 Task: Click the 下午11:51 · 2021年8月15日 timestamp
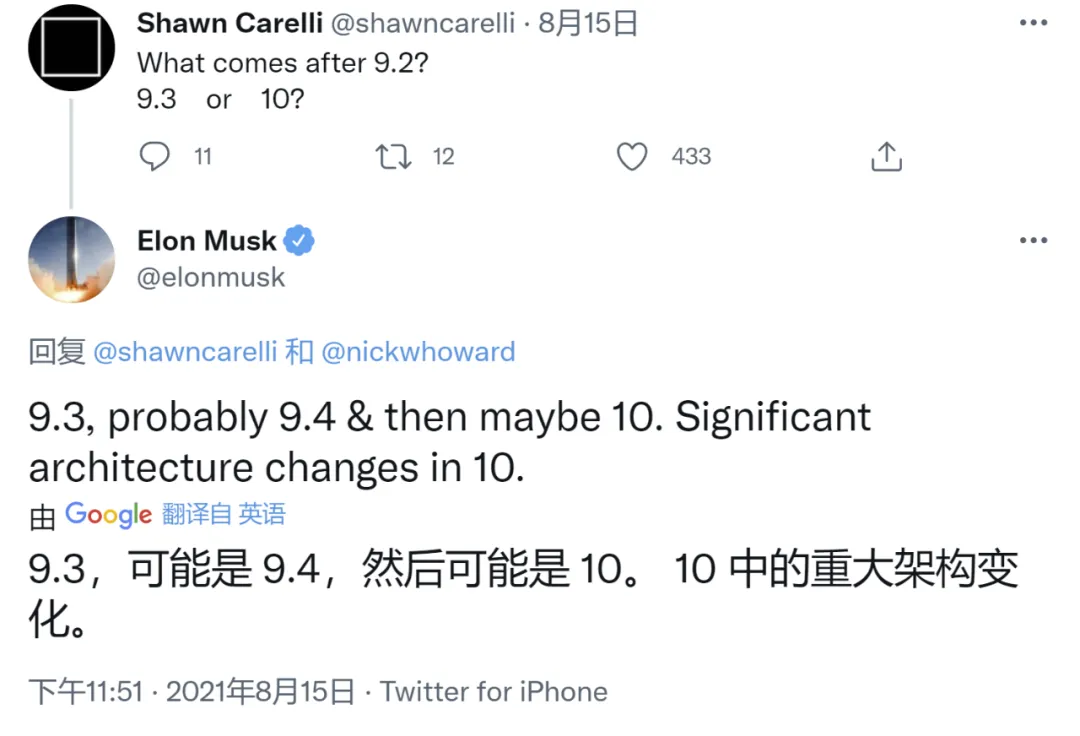point(191,691)
